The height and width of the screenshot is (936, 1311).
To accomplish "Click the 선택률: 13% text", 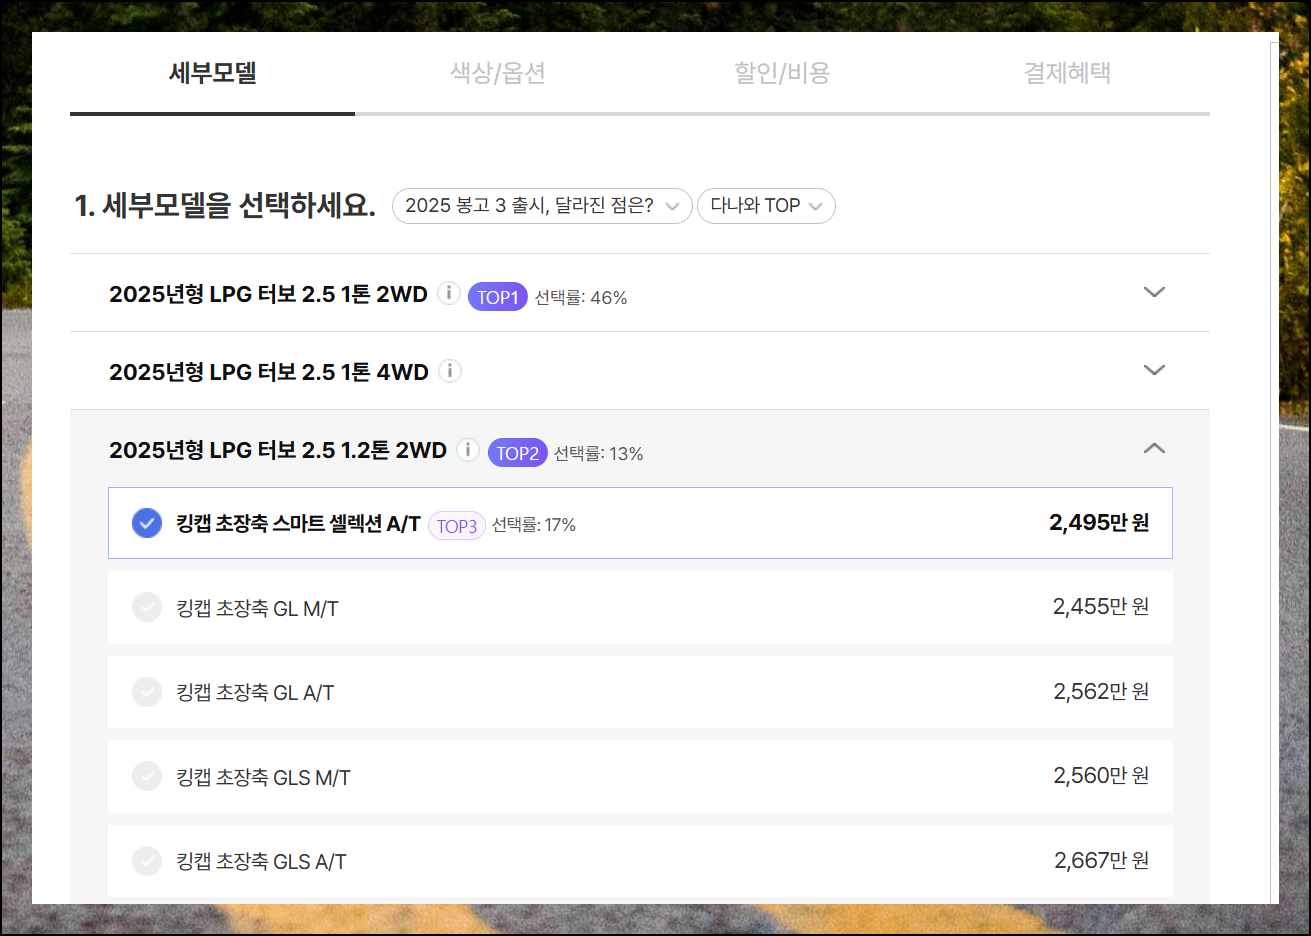I will pyautogui.click(x=599, y=454).
